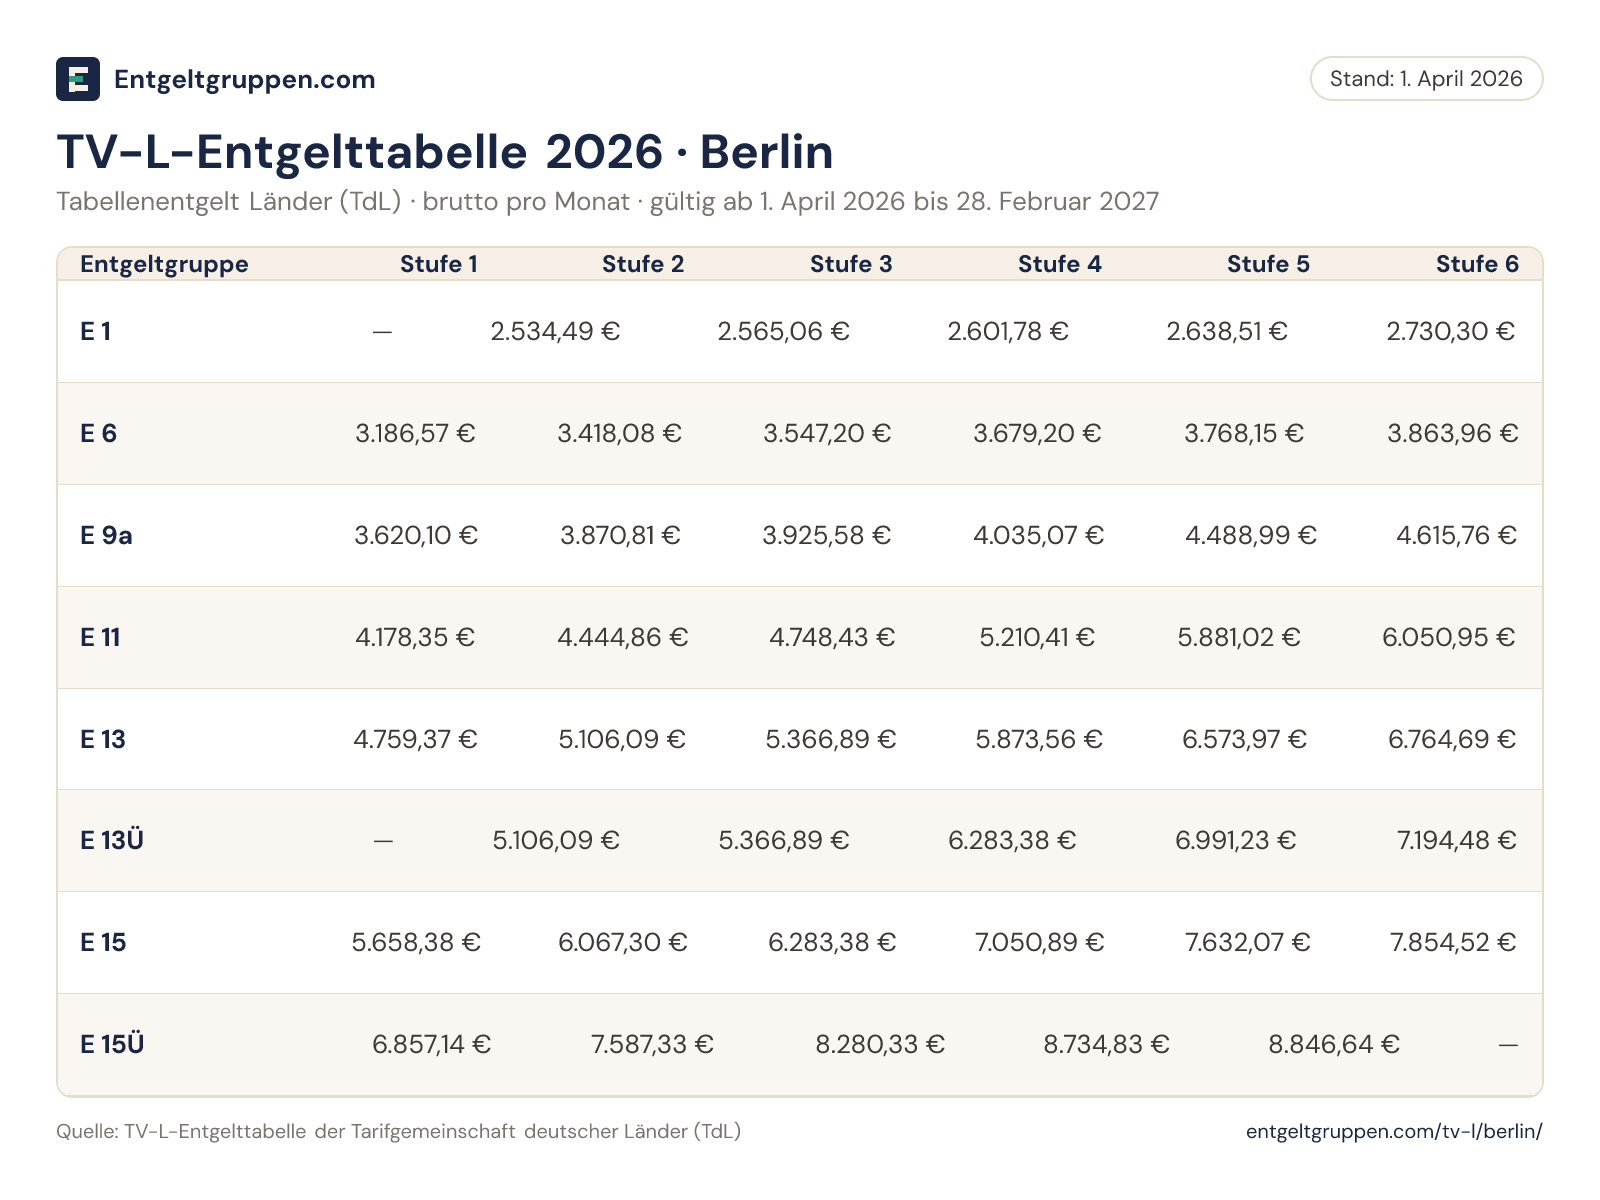Click the E 15Ü row label
Screen dimensions: 1600x1200
pos(112,1044)
